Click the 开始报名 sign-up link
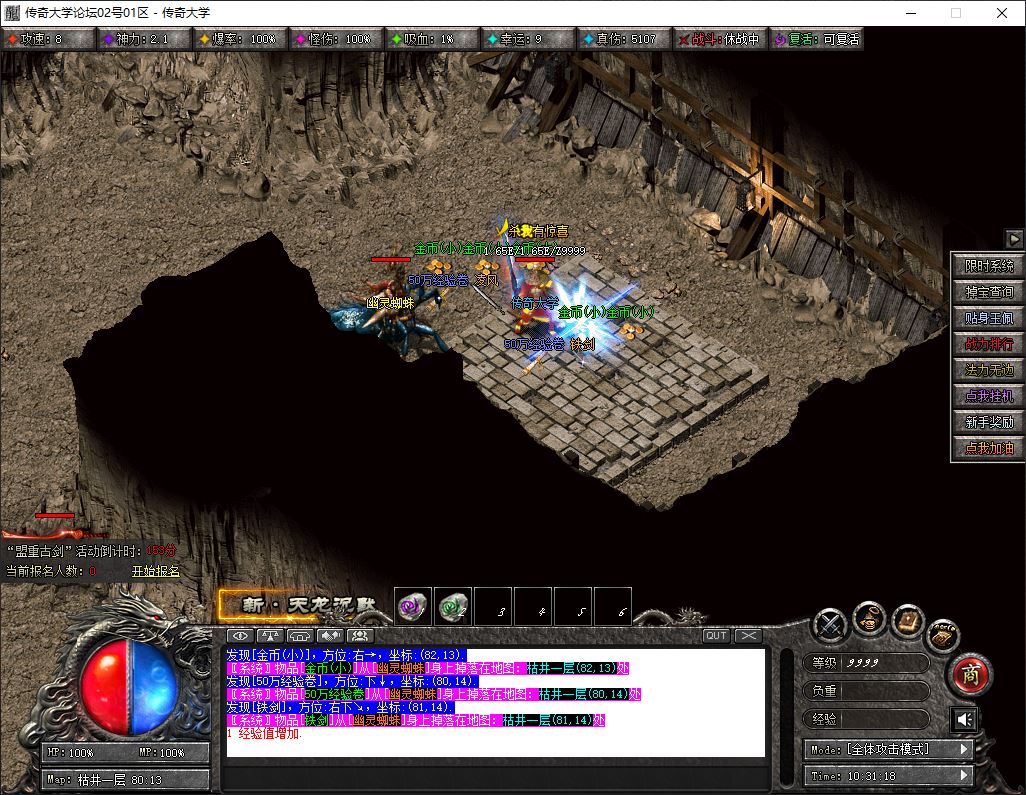1026x795 pixels. coord(156,571)
